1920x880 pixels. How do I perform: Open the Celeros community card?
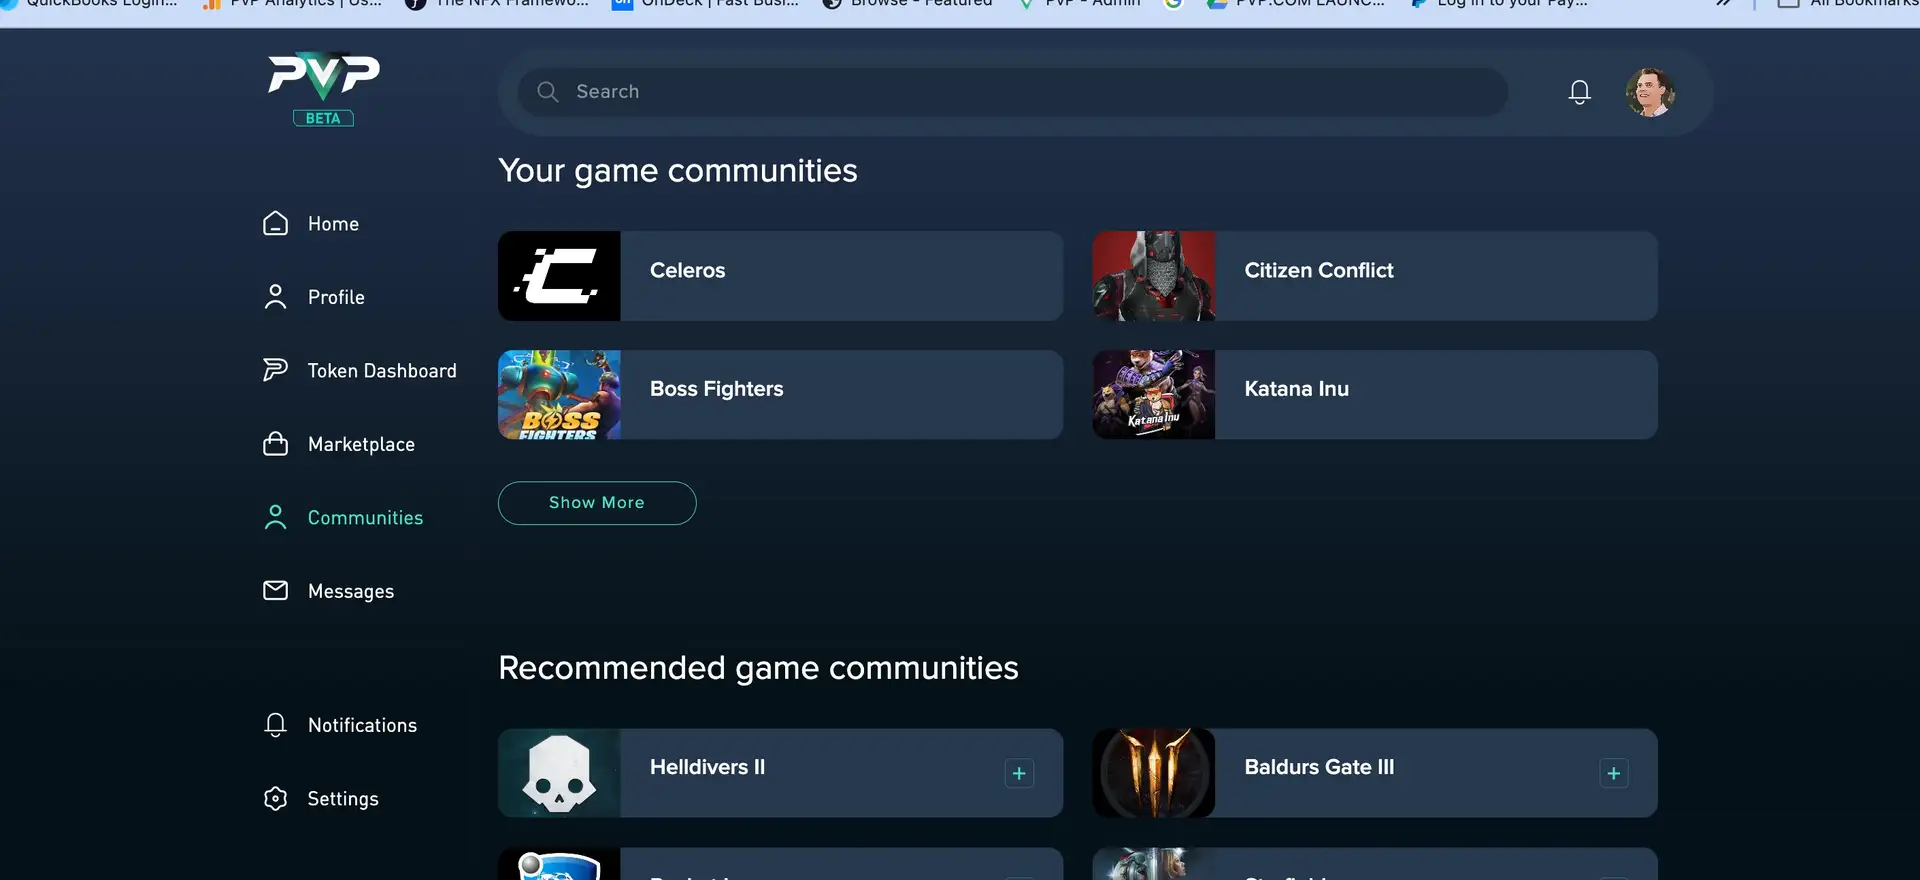[x=780, y=276]
